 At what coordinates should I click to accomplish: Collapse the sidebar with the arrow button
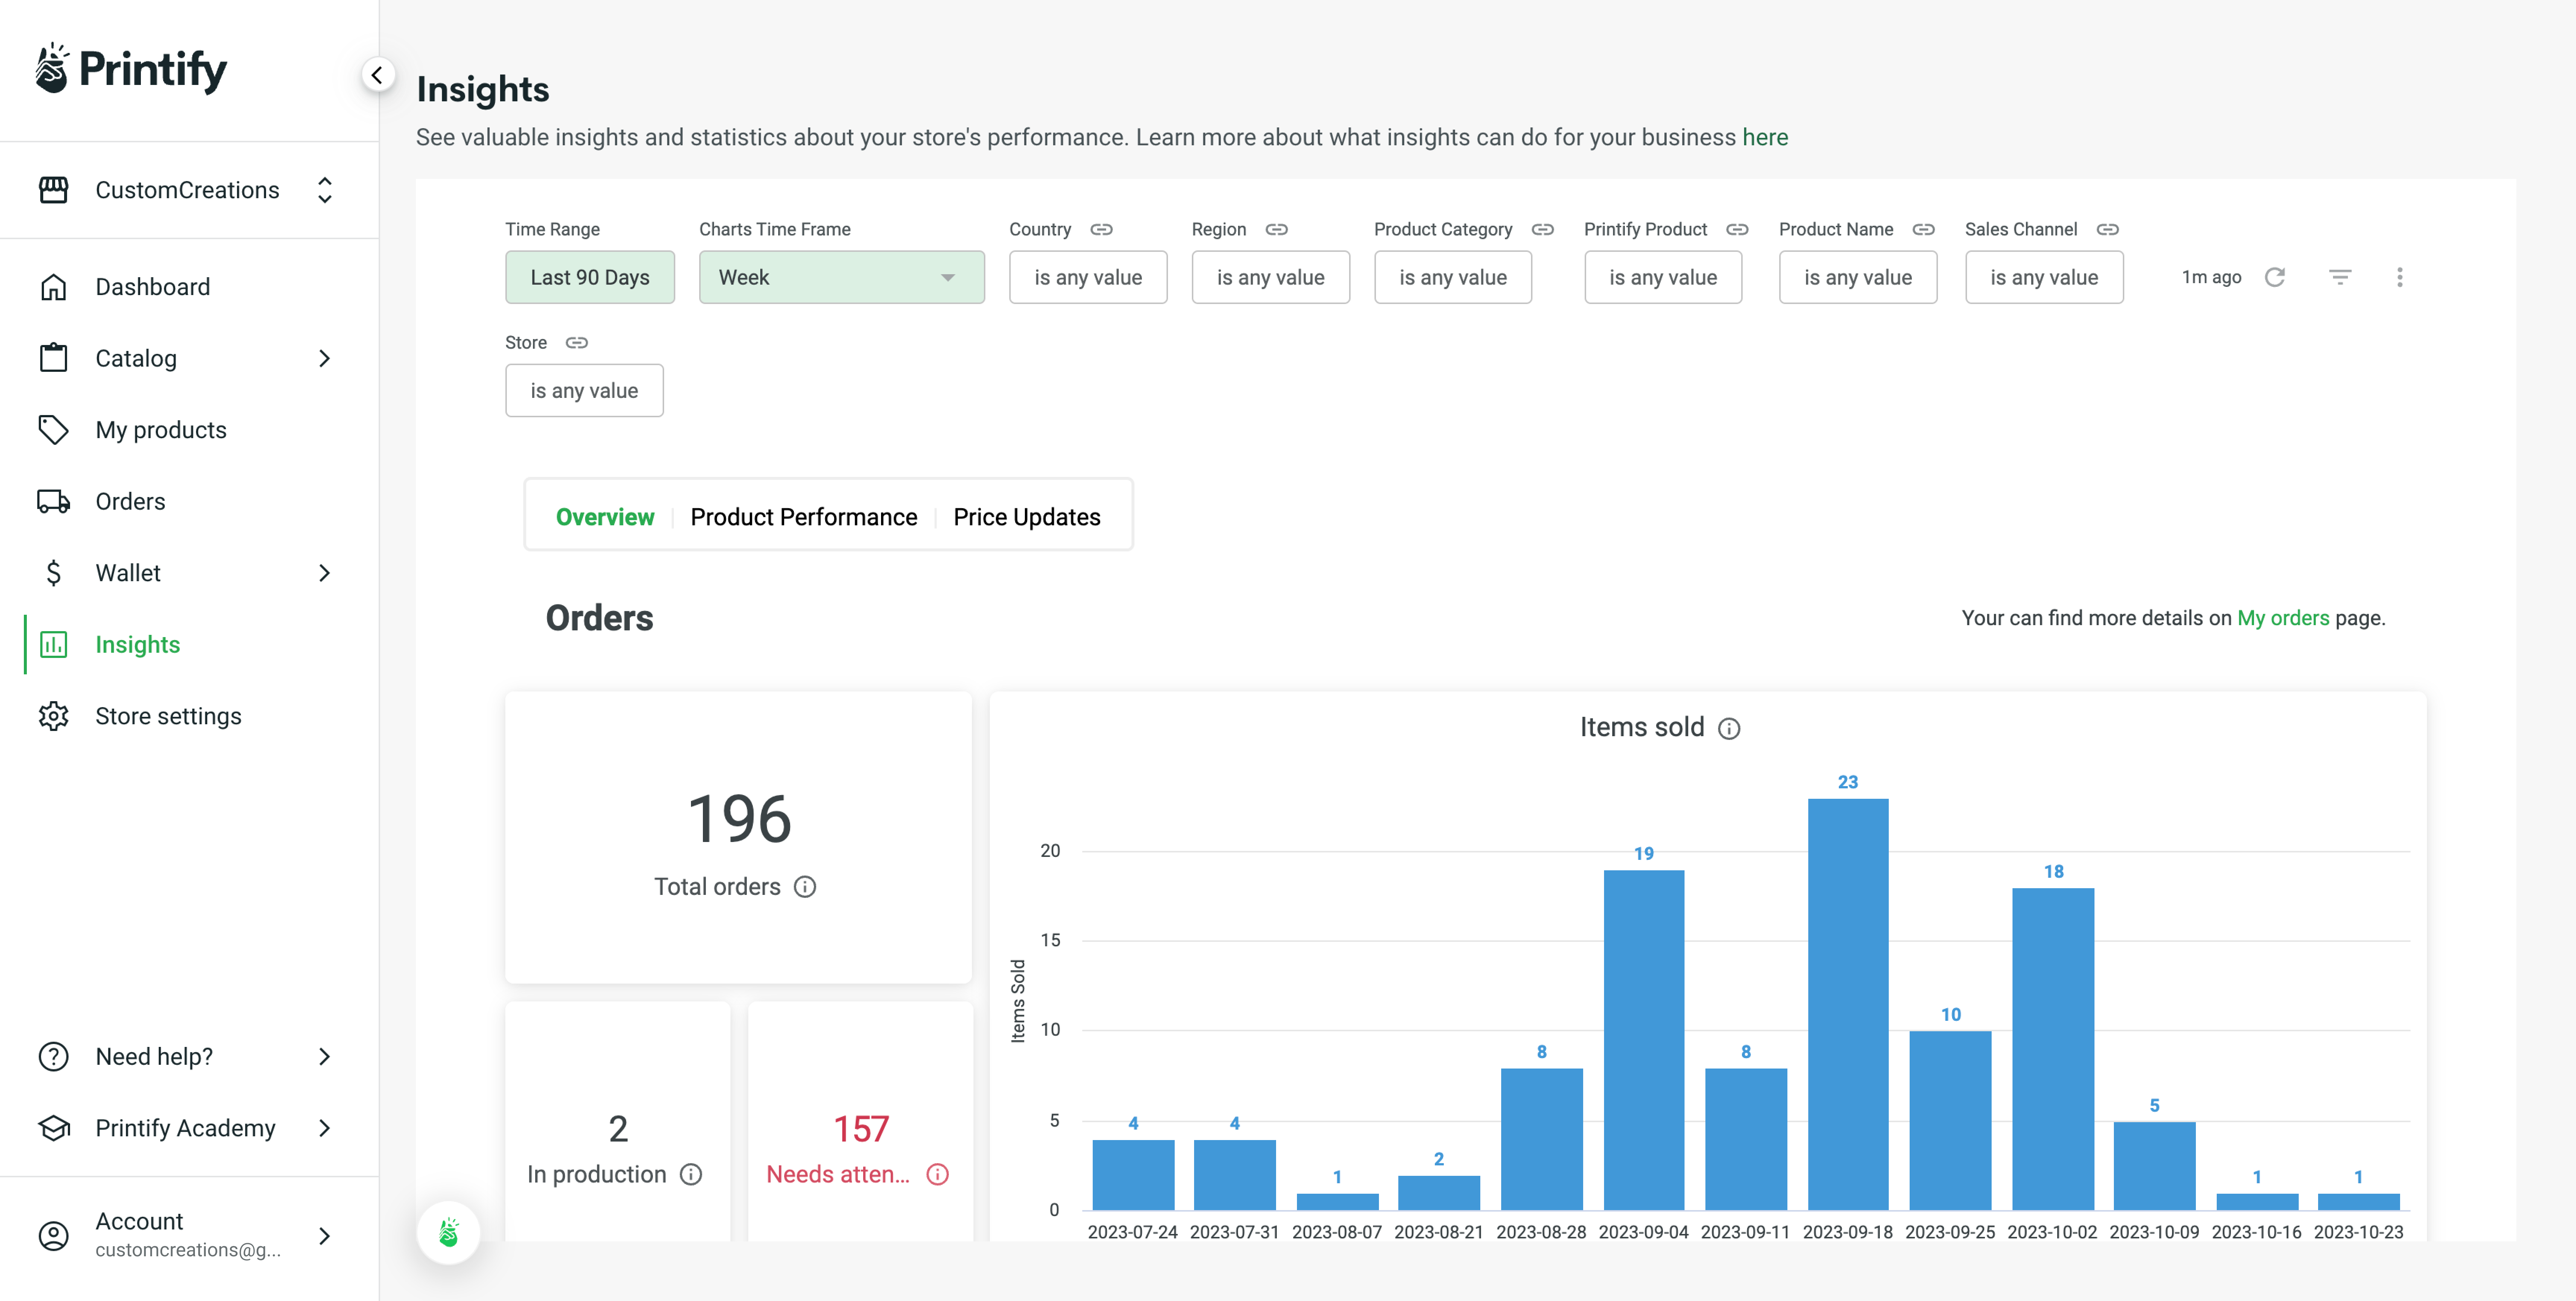pyautogui.click(x=377, y=75)
